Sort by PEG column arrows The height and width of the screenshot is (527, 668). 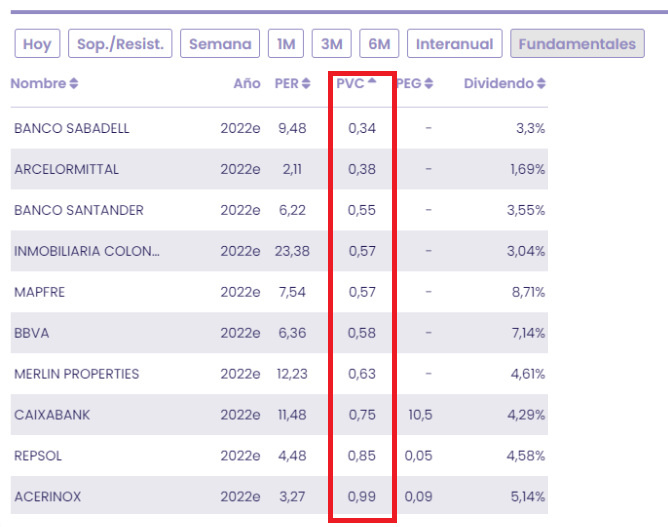(429, 84)
